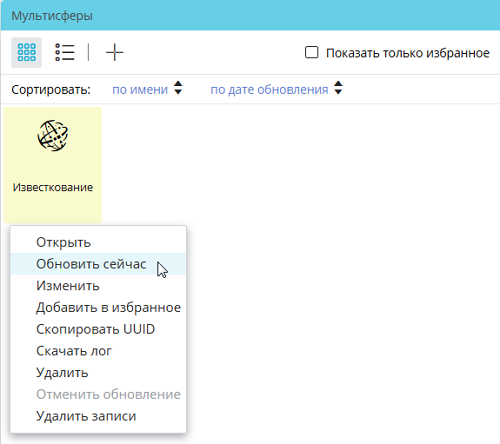
Task: Click the plus icon to add multisphere
Action: click(115, 53)
